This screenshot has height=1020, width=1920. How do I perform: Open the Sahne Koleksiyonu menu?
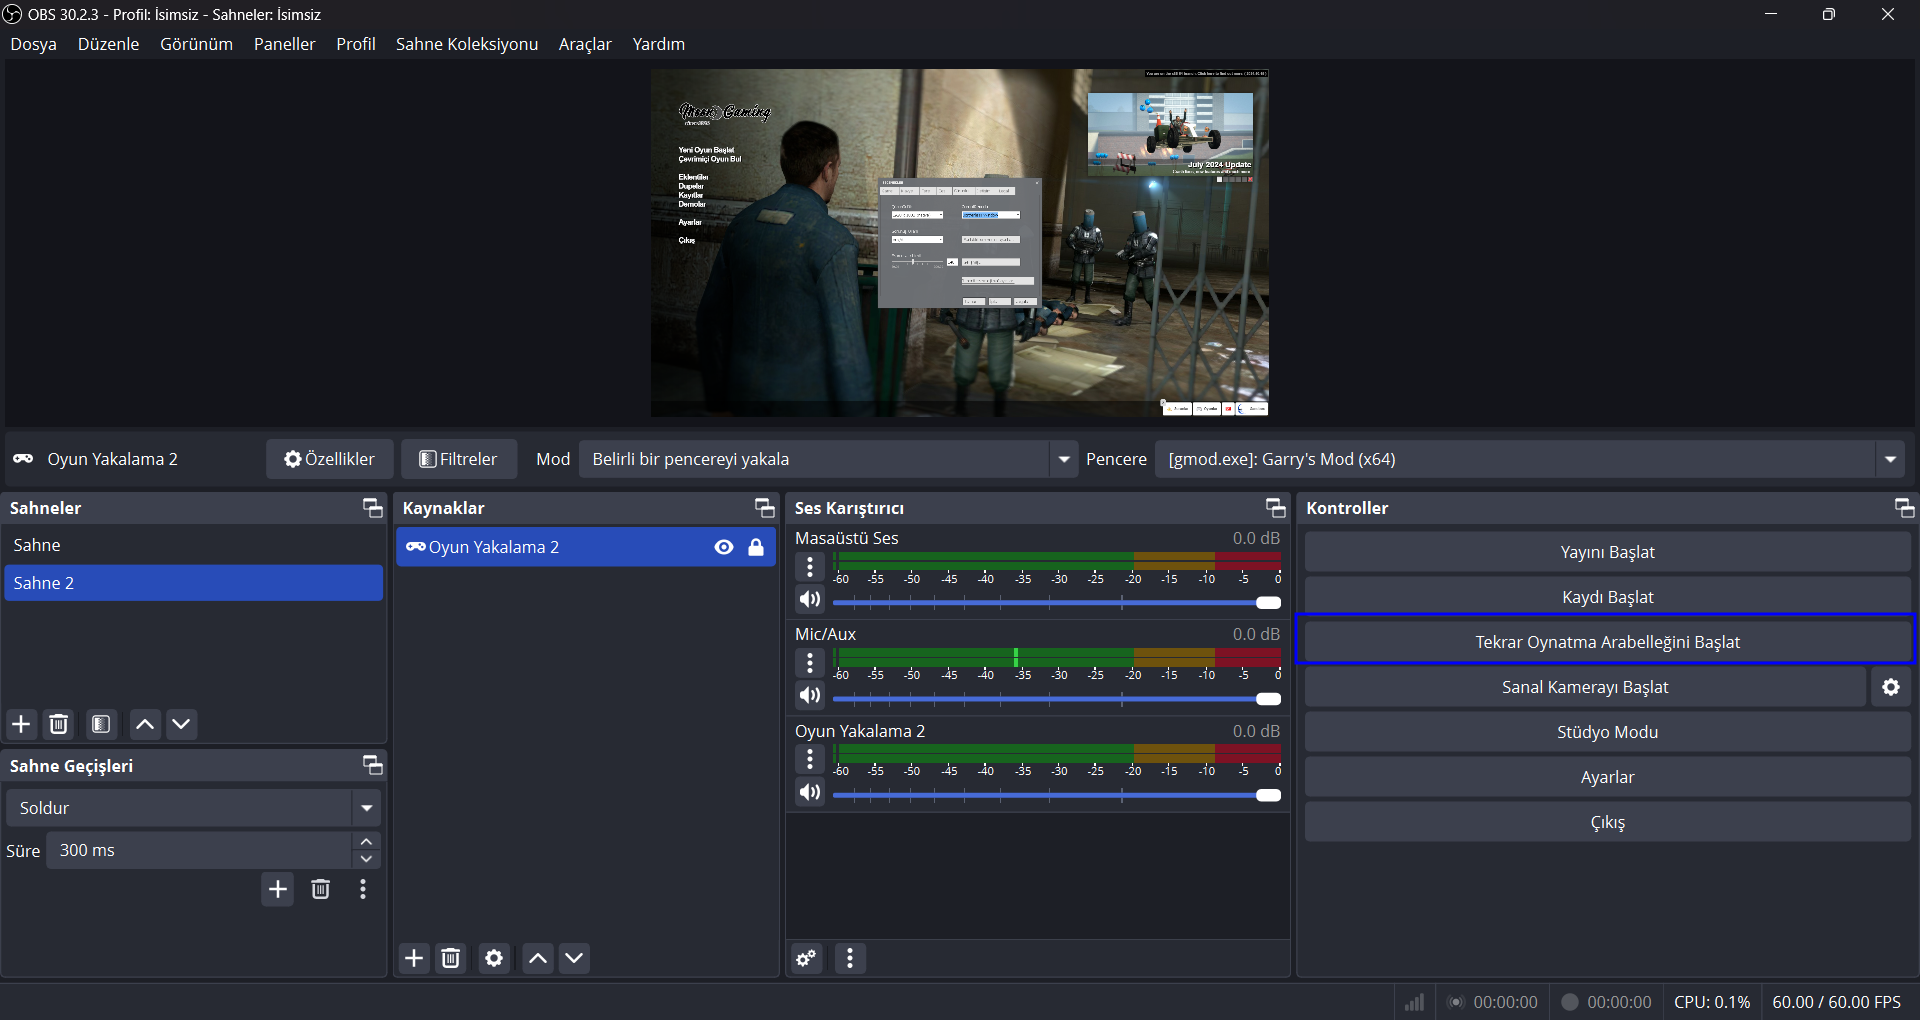pyautogui.click(x=466, y=44)
